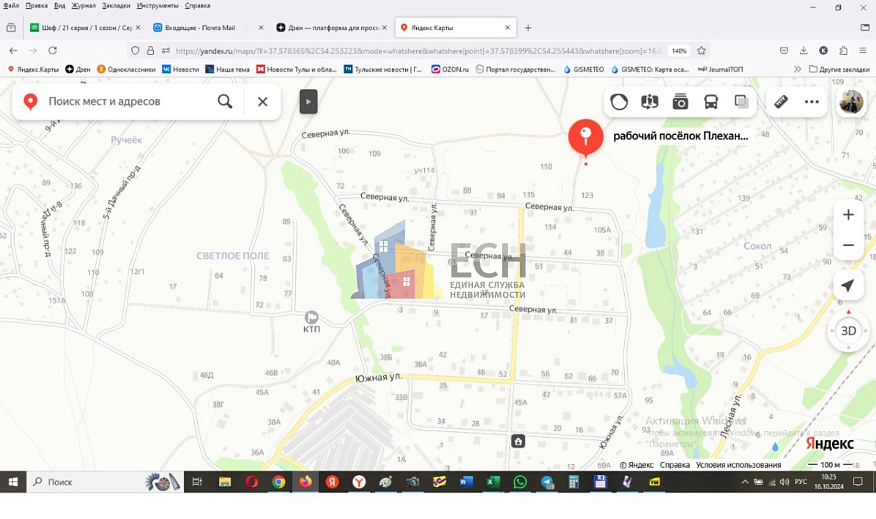Open the Наша тема bookmark
The image size is (876, 519).
tap(227, 69)
